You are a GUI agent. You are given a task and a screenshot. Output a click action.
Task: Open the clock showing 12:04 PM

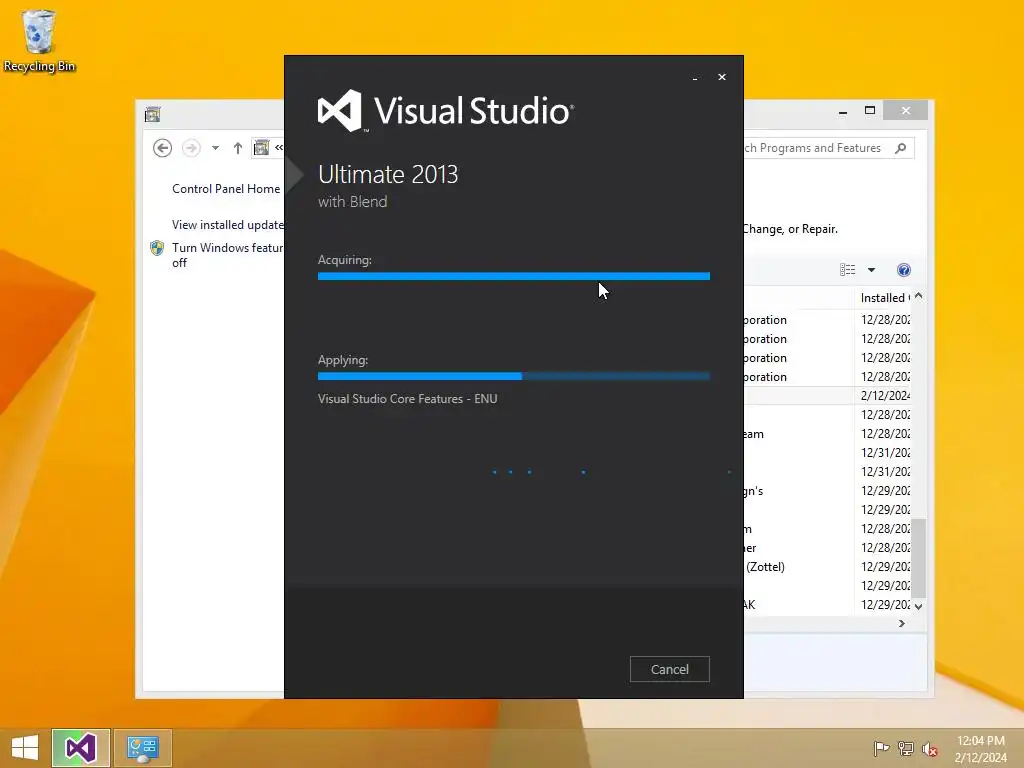[x=980, y=748]
